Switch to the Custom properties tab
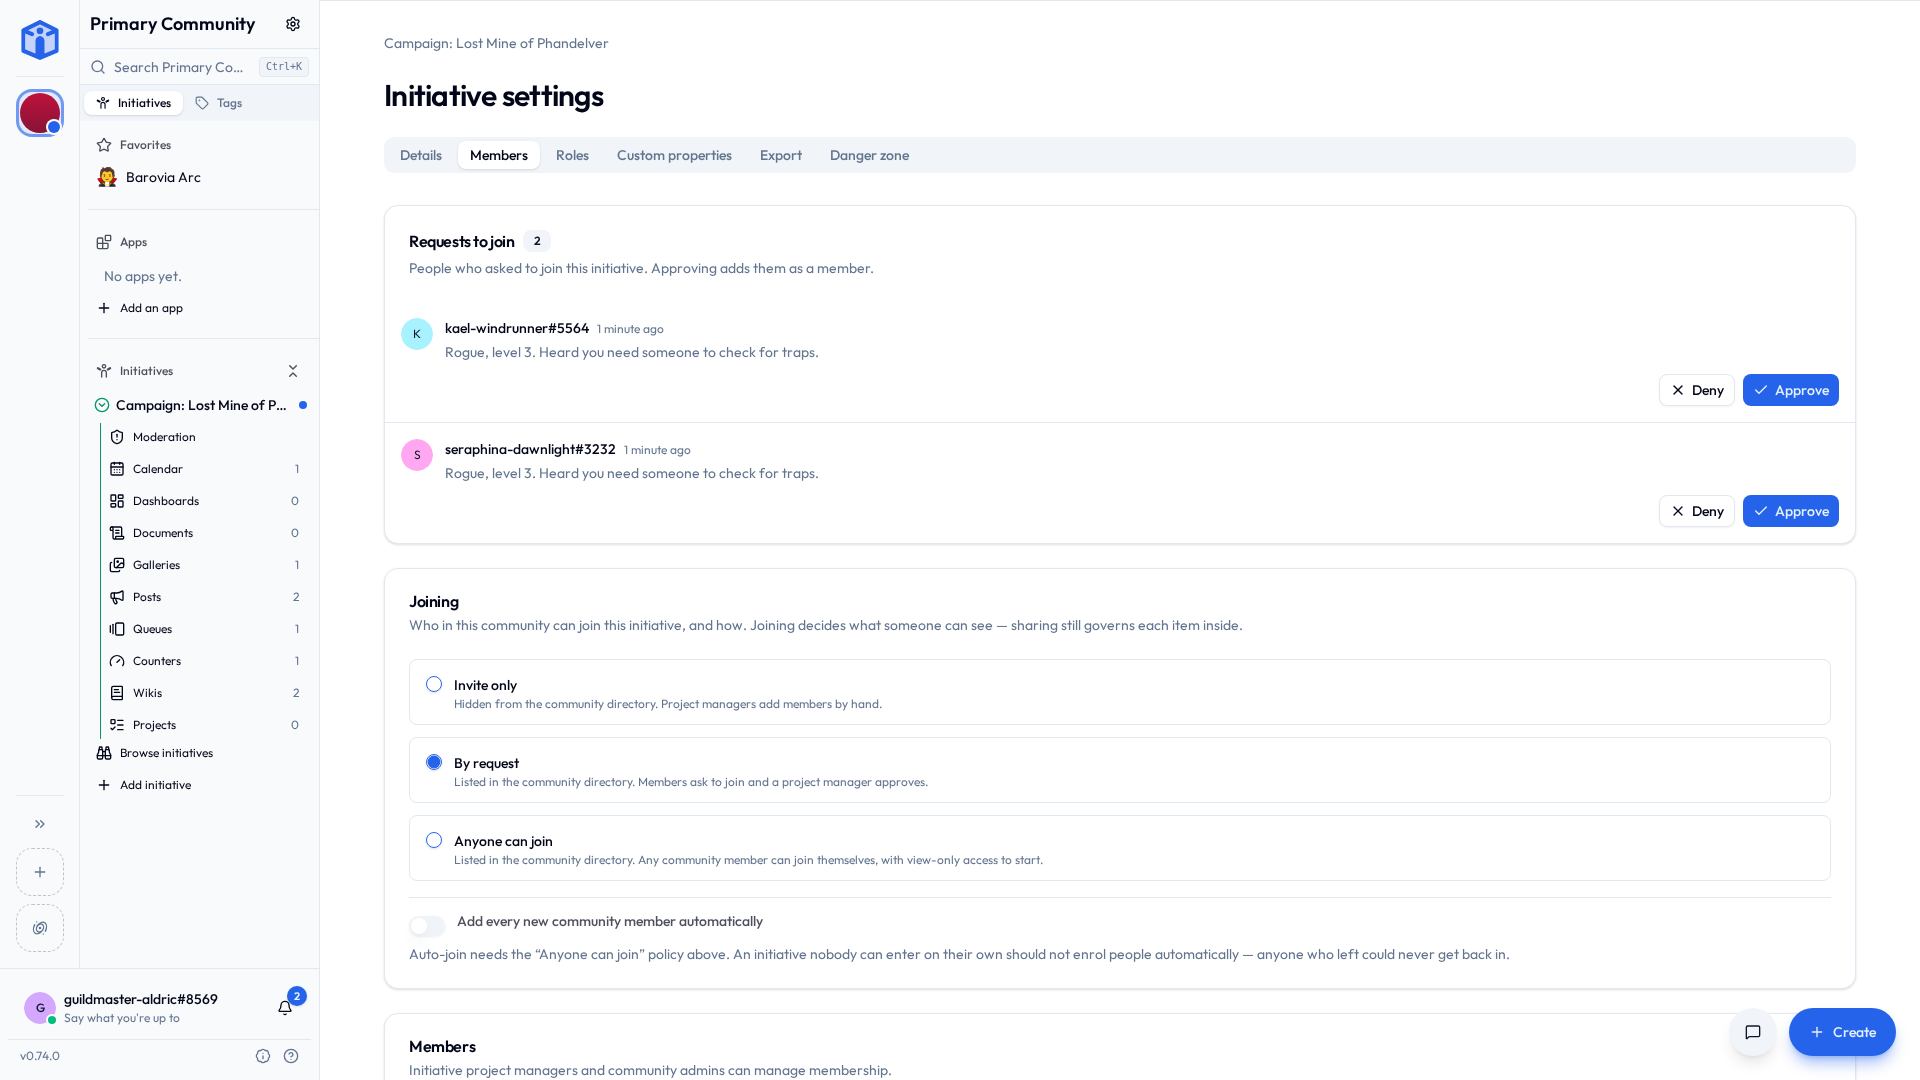Viewport: 1920px width, 1080px height. point(674,155)
